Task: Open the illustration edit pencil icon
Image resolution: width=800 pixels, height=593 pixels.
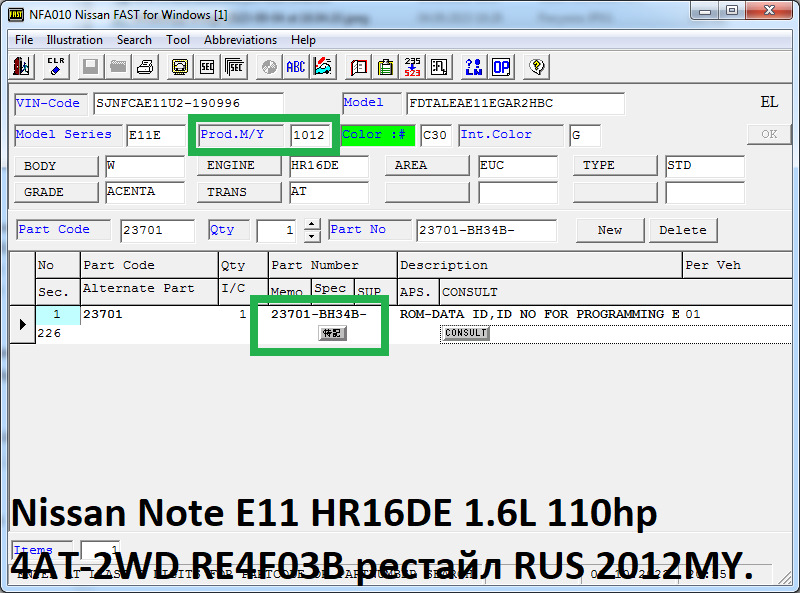Action: tap(322, 67)
